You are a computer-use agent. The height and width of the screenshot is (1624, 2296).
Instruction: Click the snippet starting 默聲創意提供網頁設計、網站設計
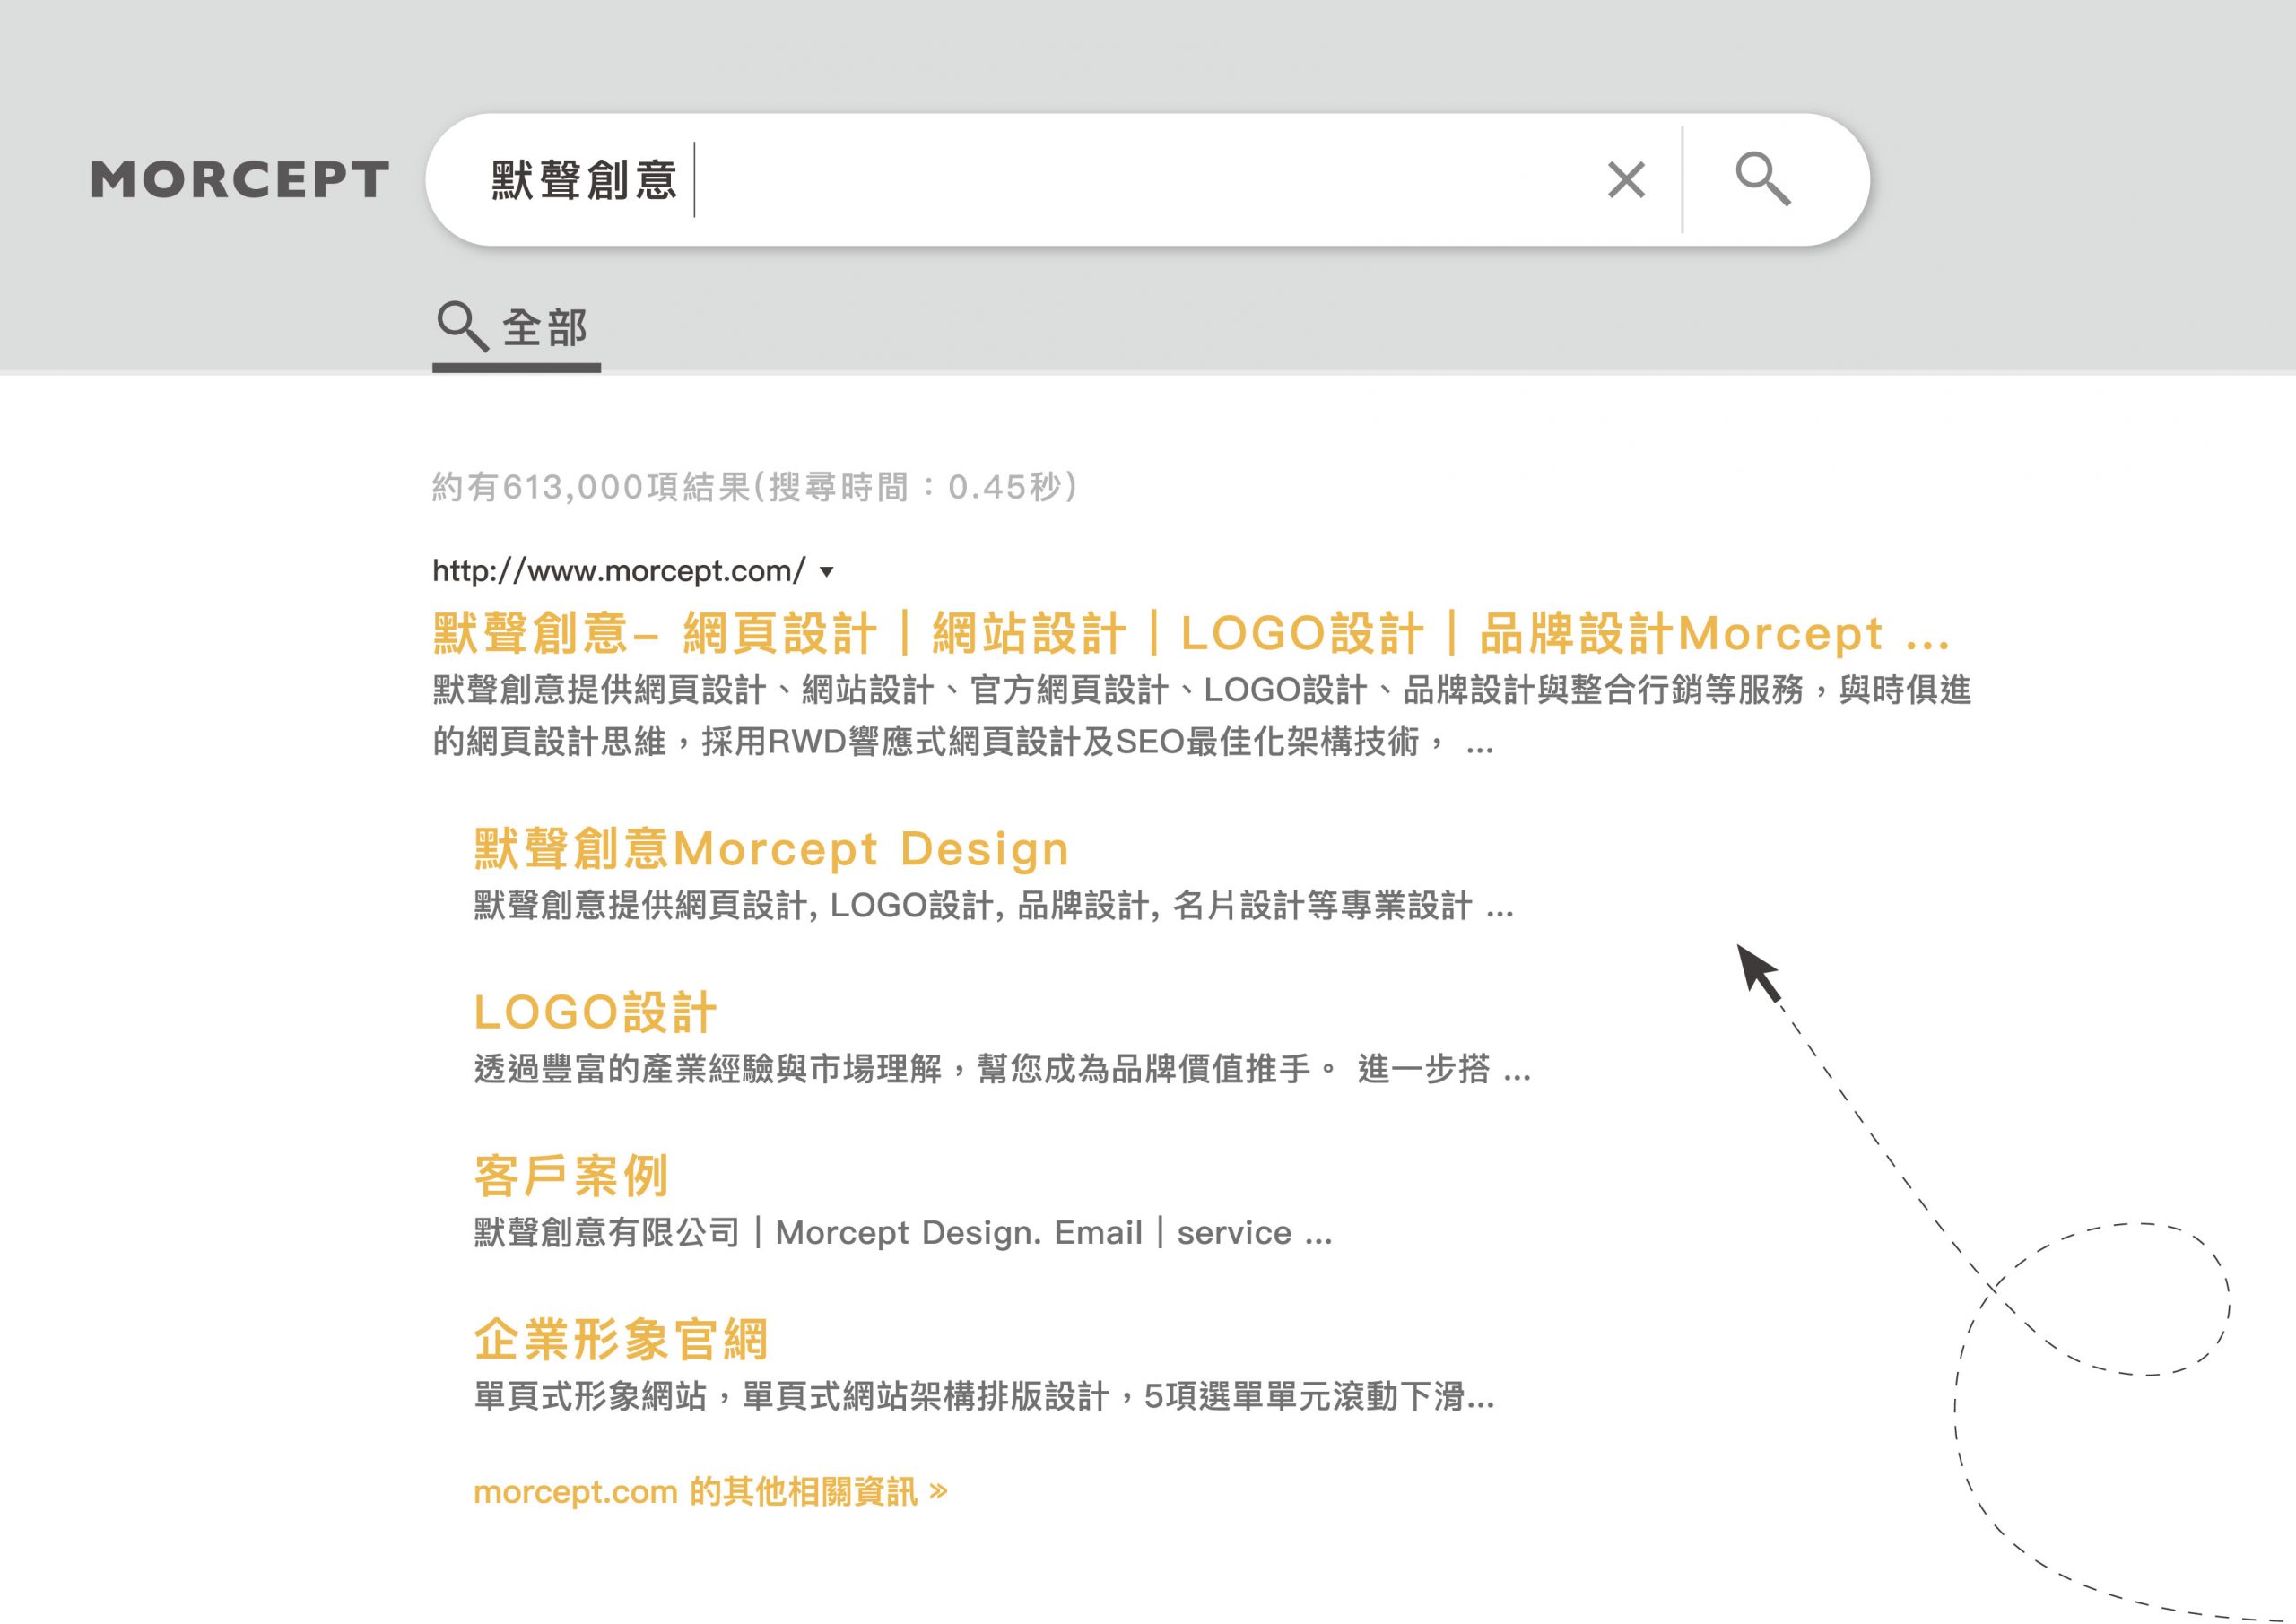(1201, 689)
